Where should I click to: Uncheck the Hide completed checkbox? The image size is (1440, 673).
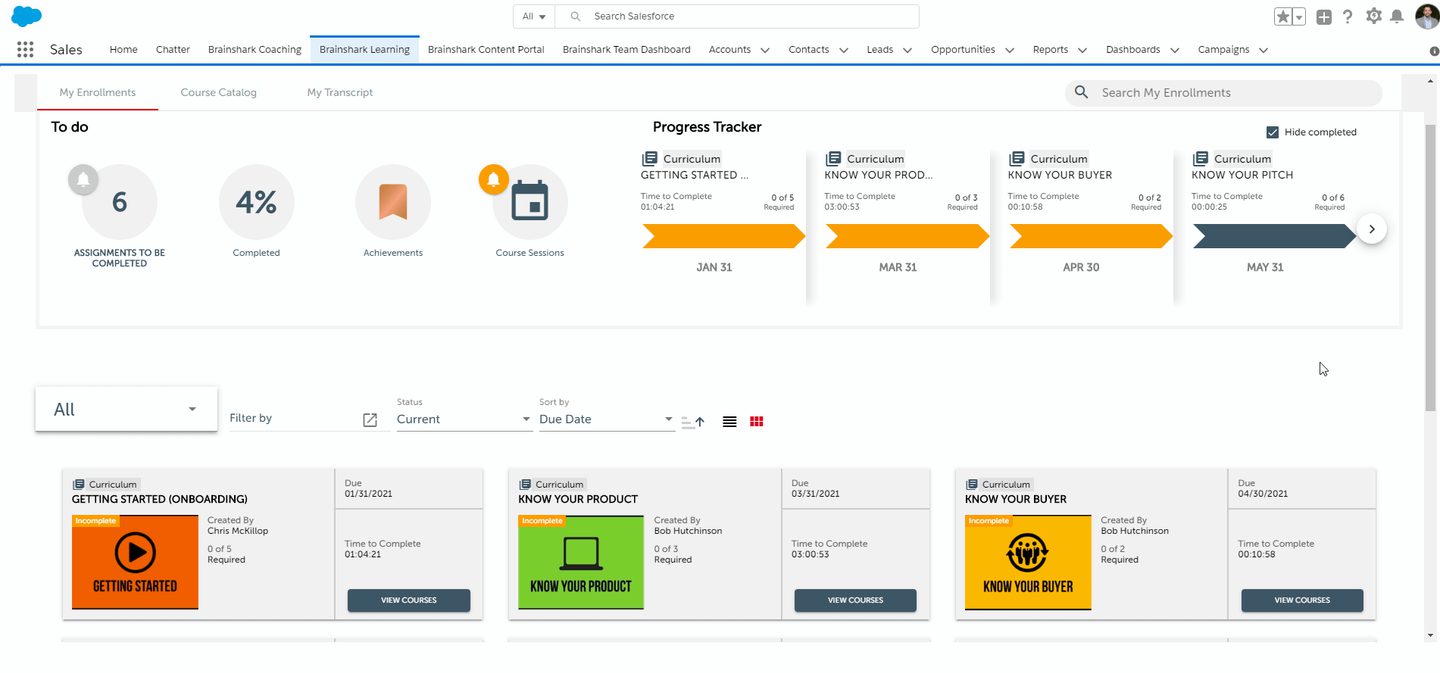tap(1272, 131)
